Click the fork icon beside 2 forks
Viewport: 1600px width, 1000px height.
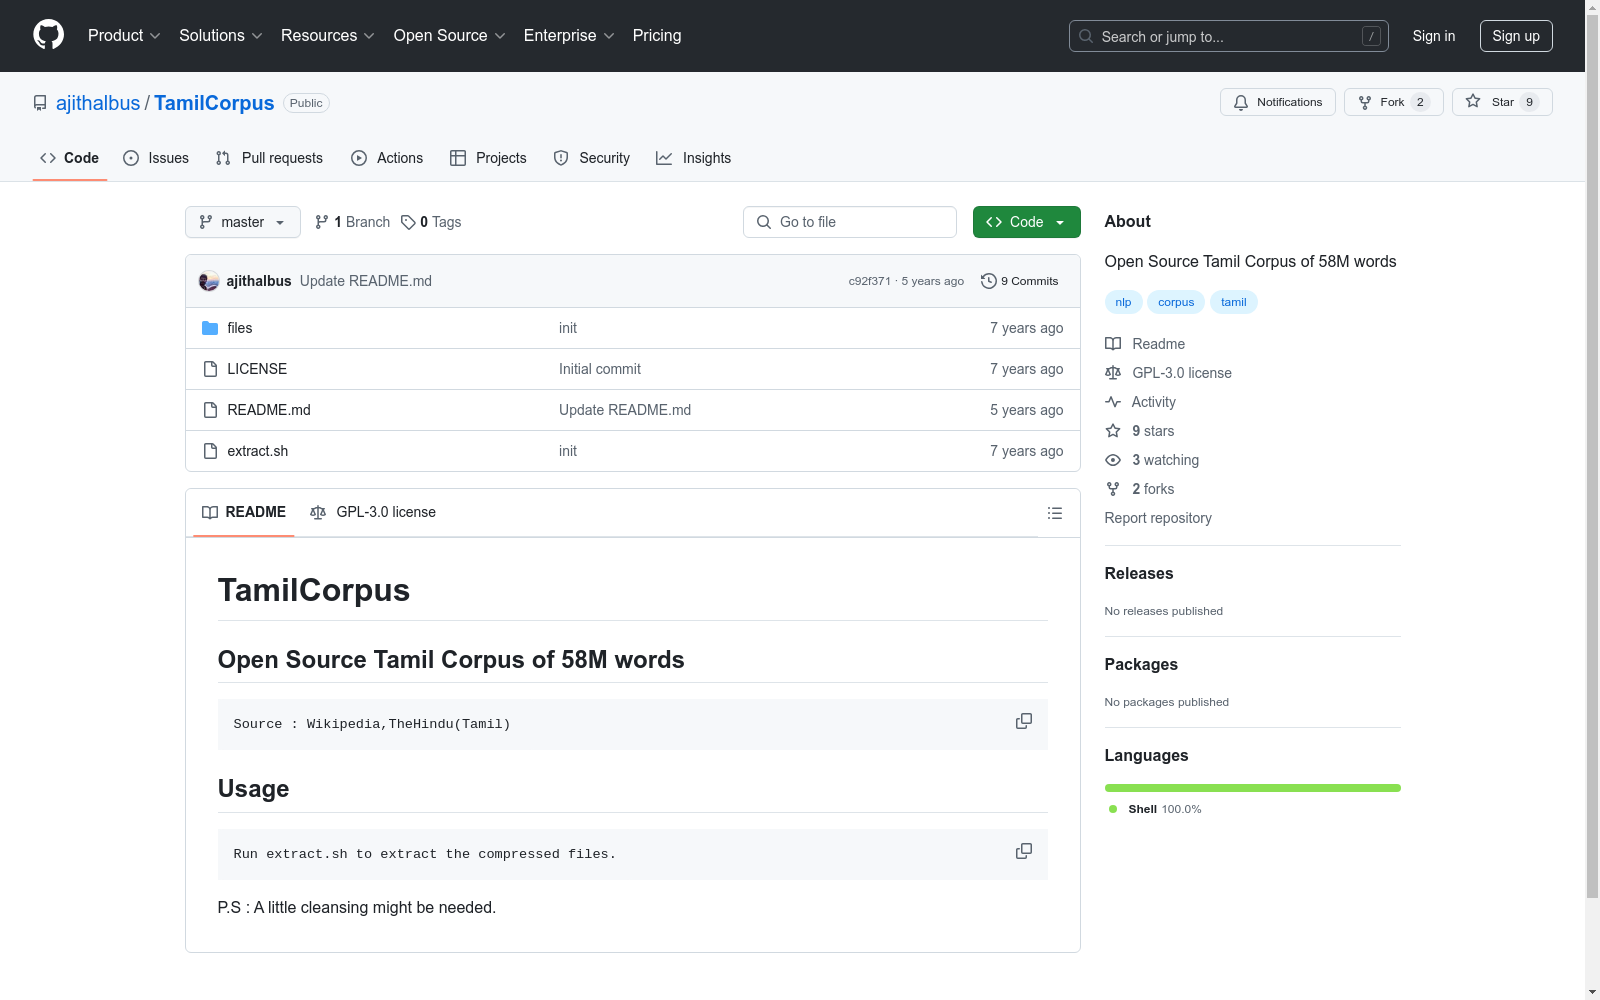[1113, 489]
